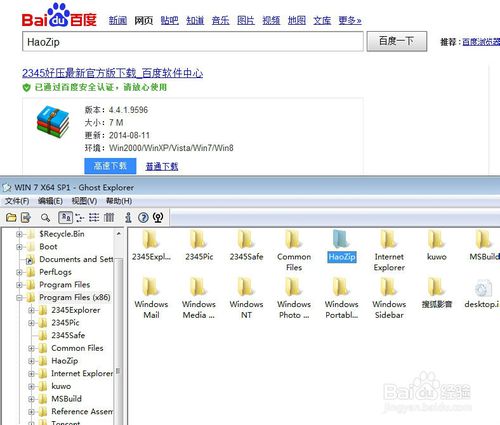
Task: Select the 搜狐影音 folder icon
Action: [436, 287]
